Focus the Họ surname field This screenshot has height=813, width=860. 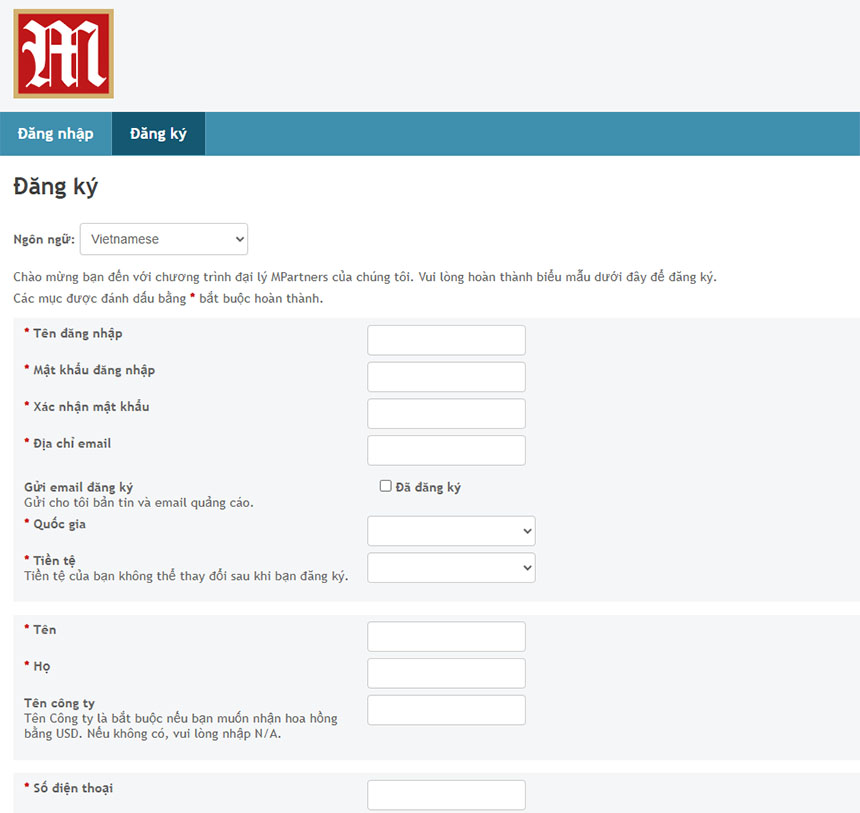[446, 673]
